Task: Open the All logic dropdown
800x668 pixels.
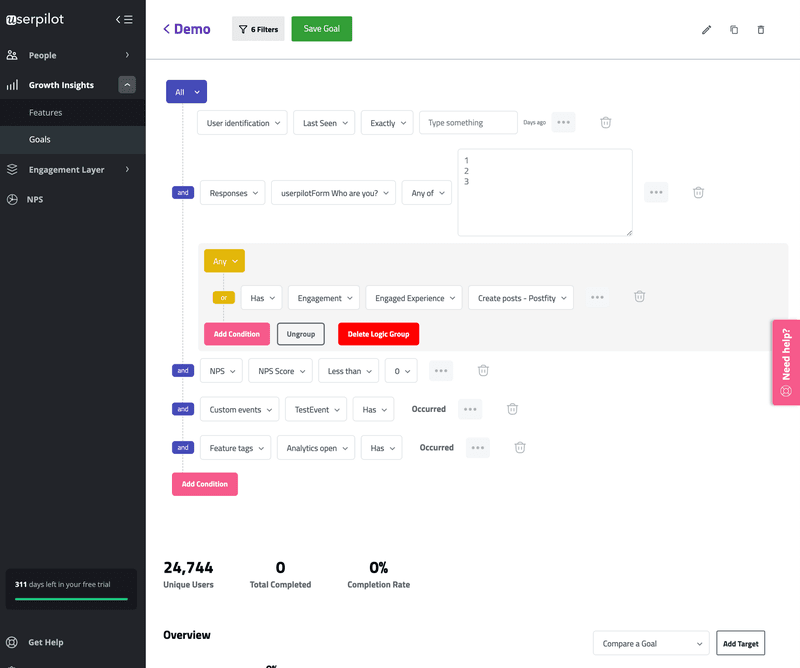Action: (x=186, y=91)
